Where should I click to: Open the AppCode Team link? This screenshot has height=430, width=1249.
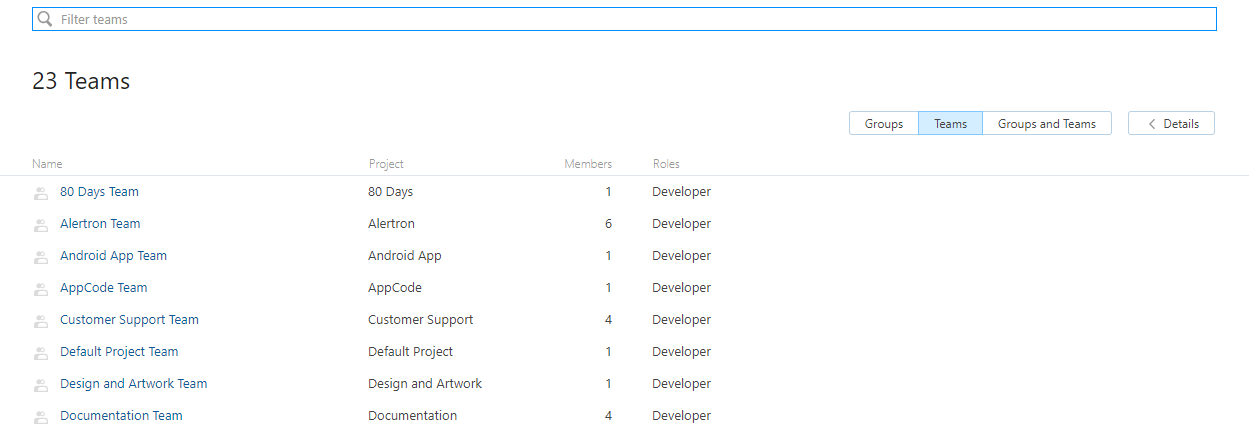103,288
